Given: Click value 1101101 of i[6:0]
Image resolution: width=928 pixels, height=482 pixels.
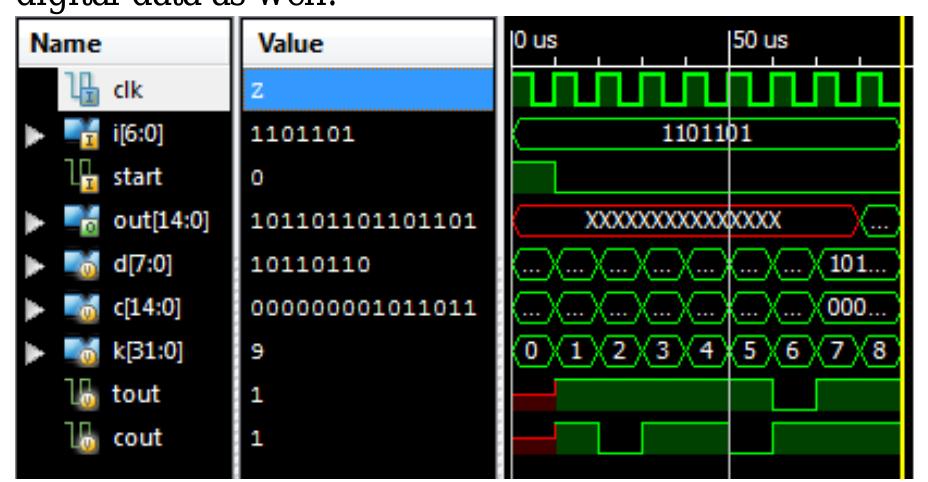Looking at the screenshot, I should coord(302,134).
